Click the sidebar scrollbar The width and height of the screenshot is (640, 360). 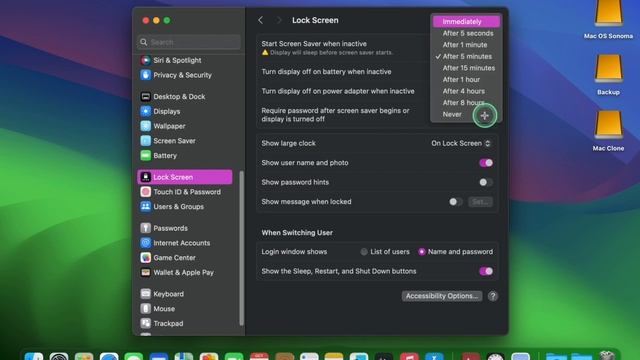click(241, 247)
